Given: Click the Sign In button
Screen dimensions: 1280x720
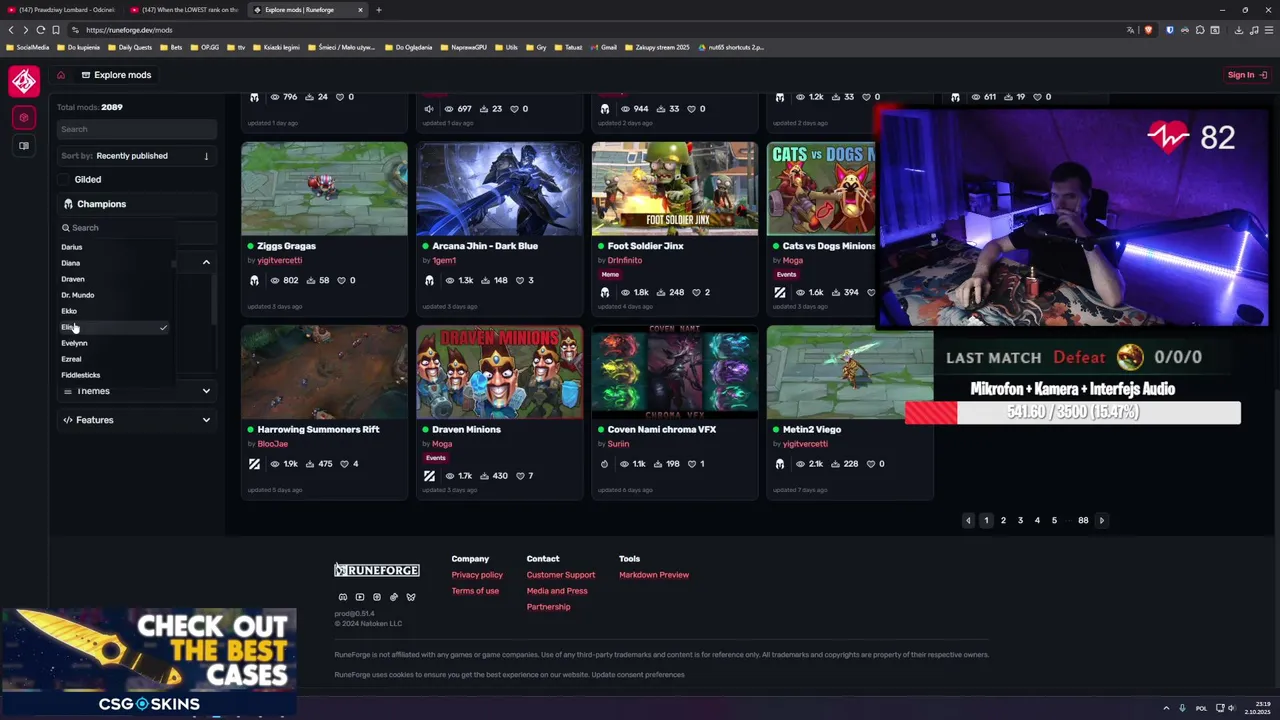Looking at the screenshot, I should point(1247,75).
